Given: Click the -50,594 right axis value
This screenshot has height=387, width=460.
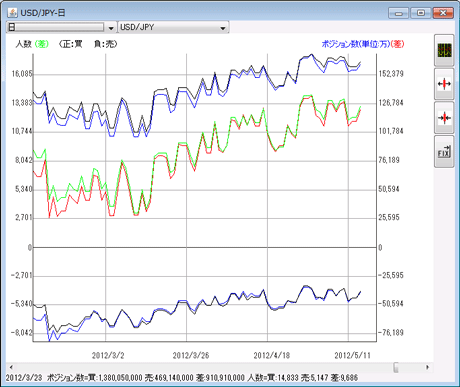Looking at the screenshot, I should tap(391, 304).
